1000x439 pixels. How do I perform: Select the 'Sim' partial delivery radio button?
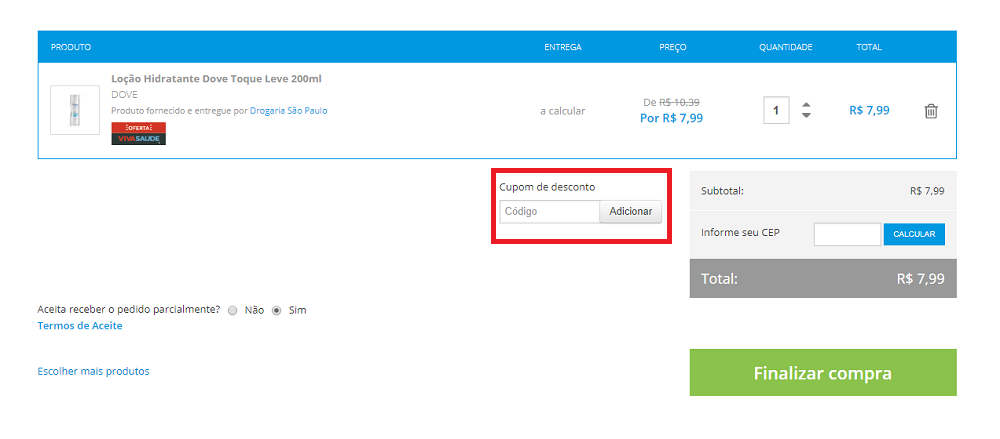[277, 310]
